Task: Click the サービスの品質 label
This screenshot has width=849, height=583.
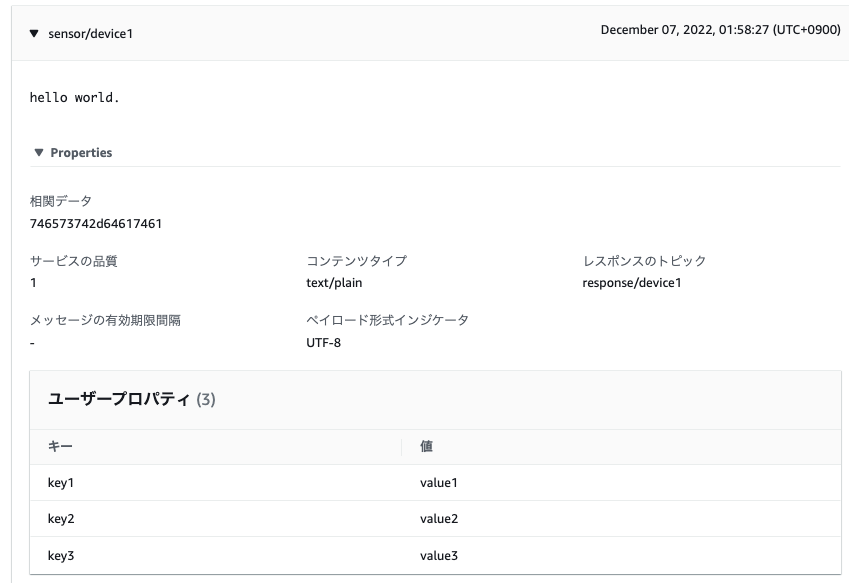Action: (x=81, y=261)
